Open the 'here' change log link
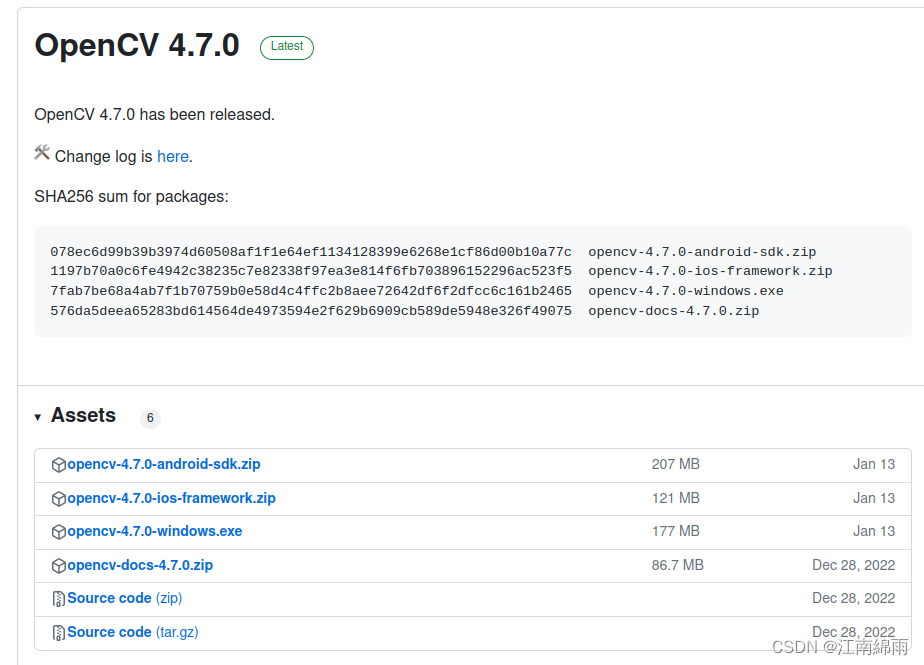The image size is (924, 665). (173, 156)
